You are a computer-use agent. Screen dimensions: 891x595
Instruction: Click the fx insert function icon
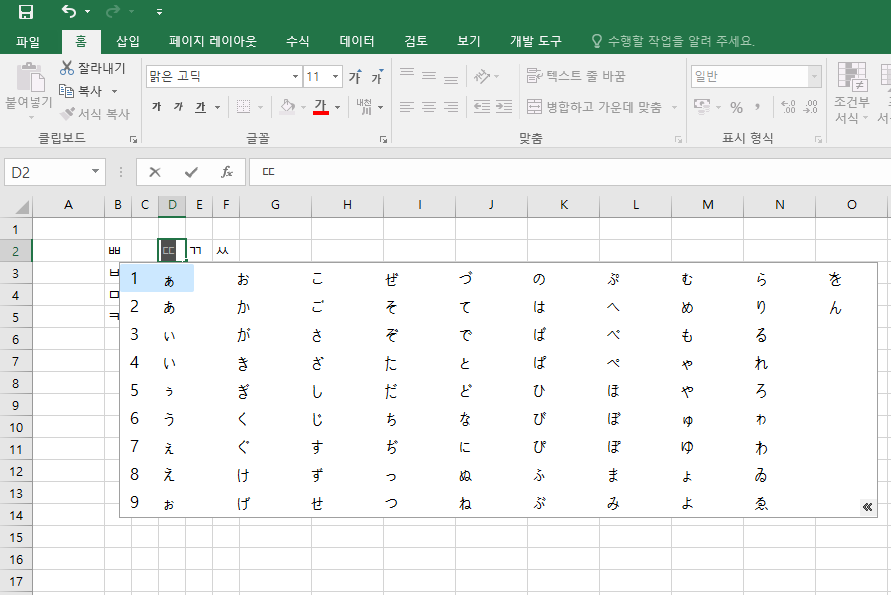tap(227, 172)
